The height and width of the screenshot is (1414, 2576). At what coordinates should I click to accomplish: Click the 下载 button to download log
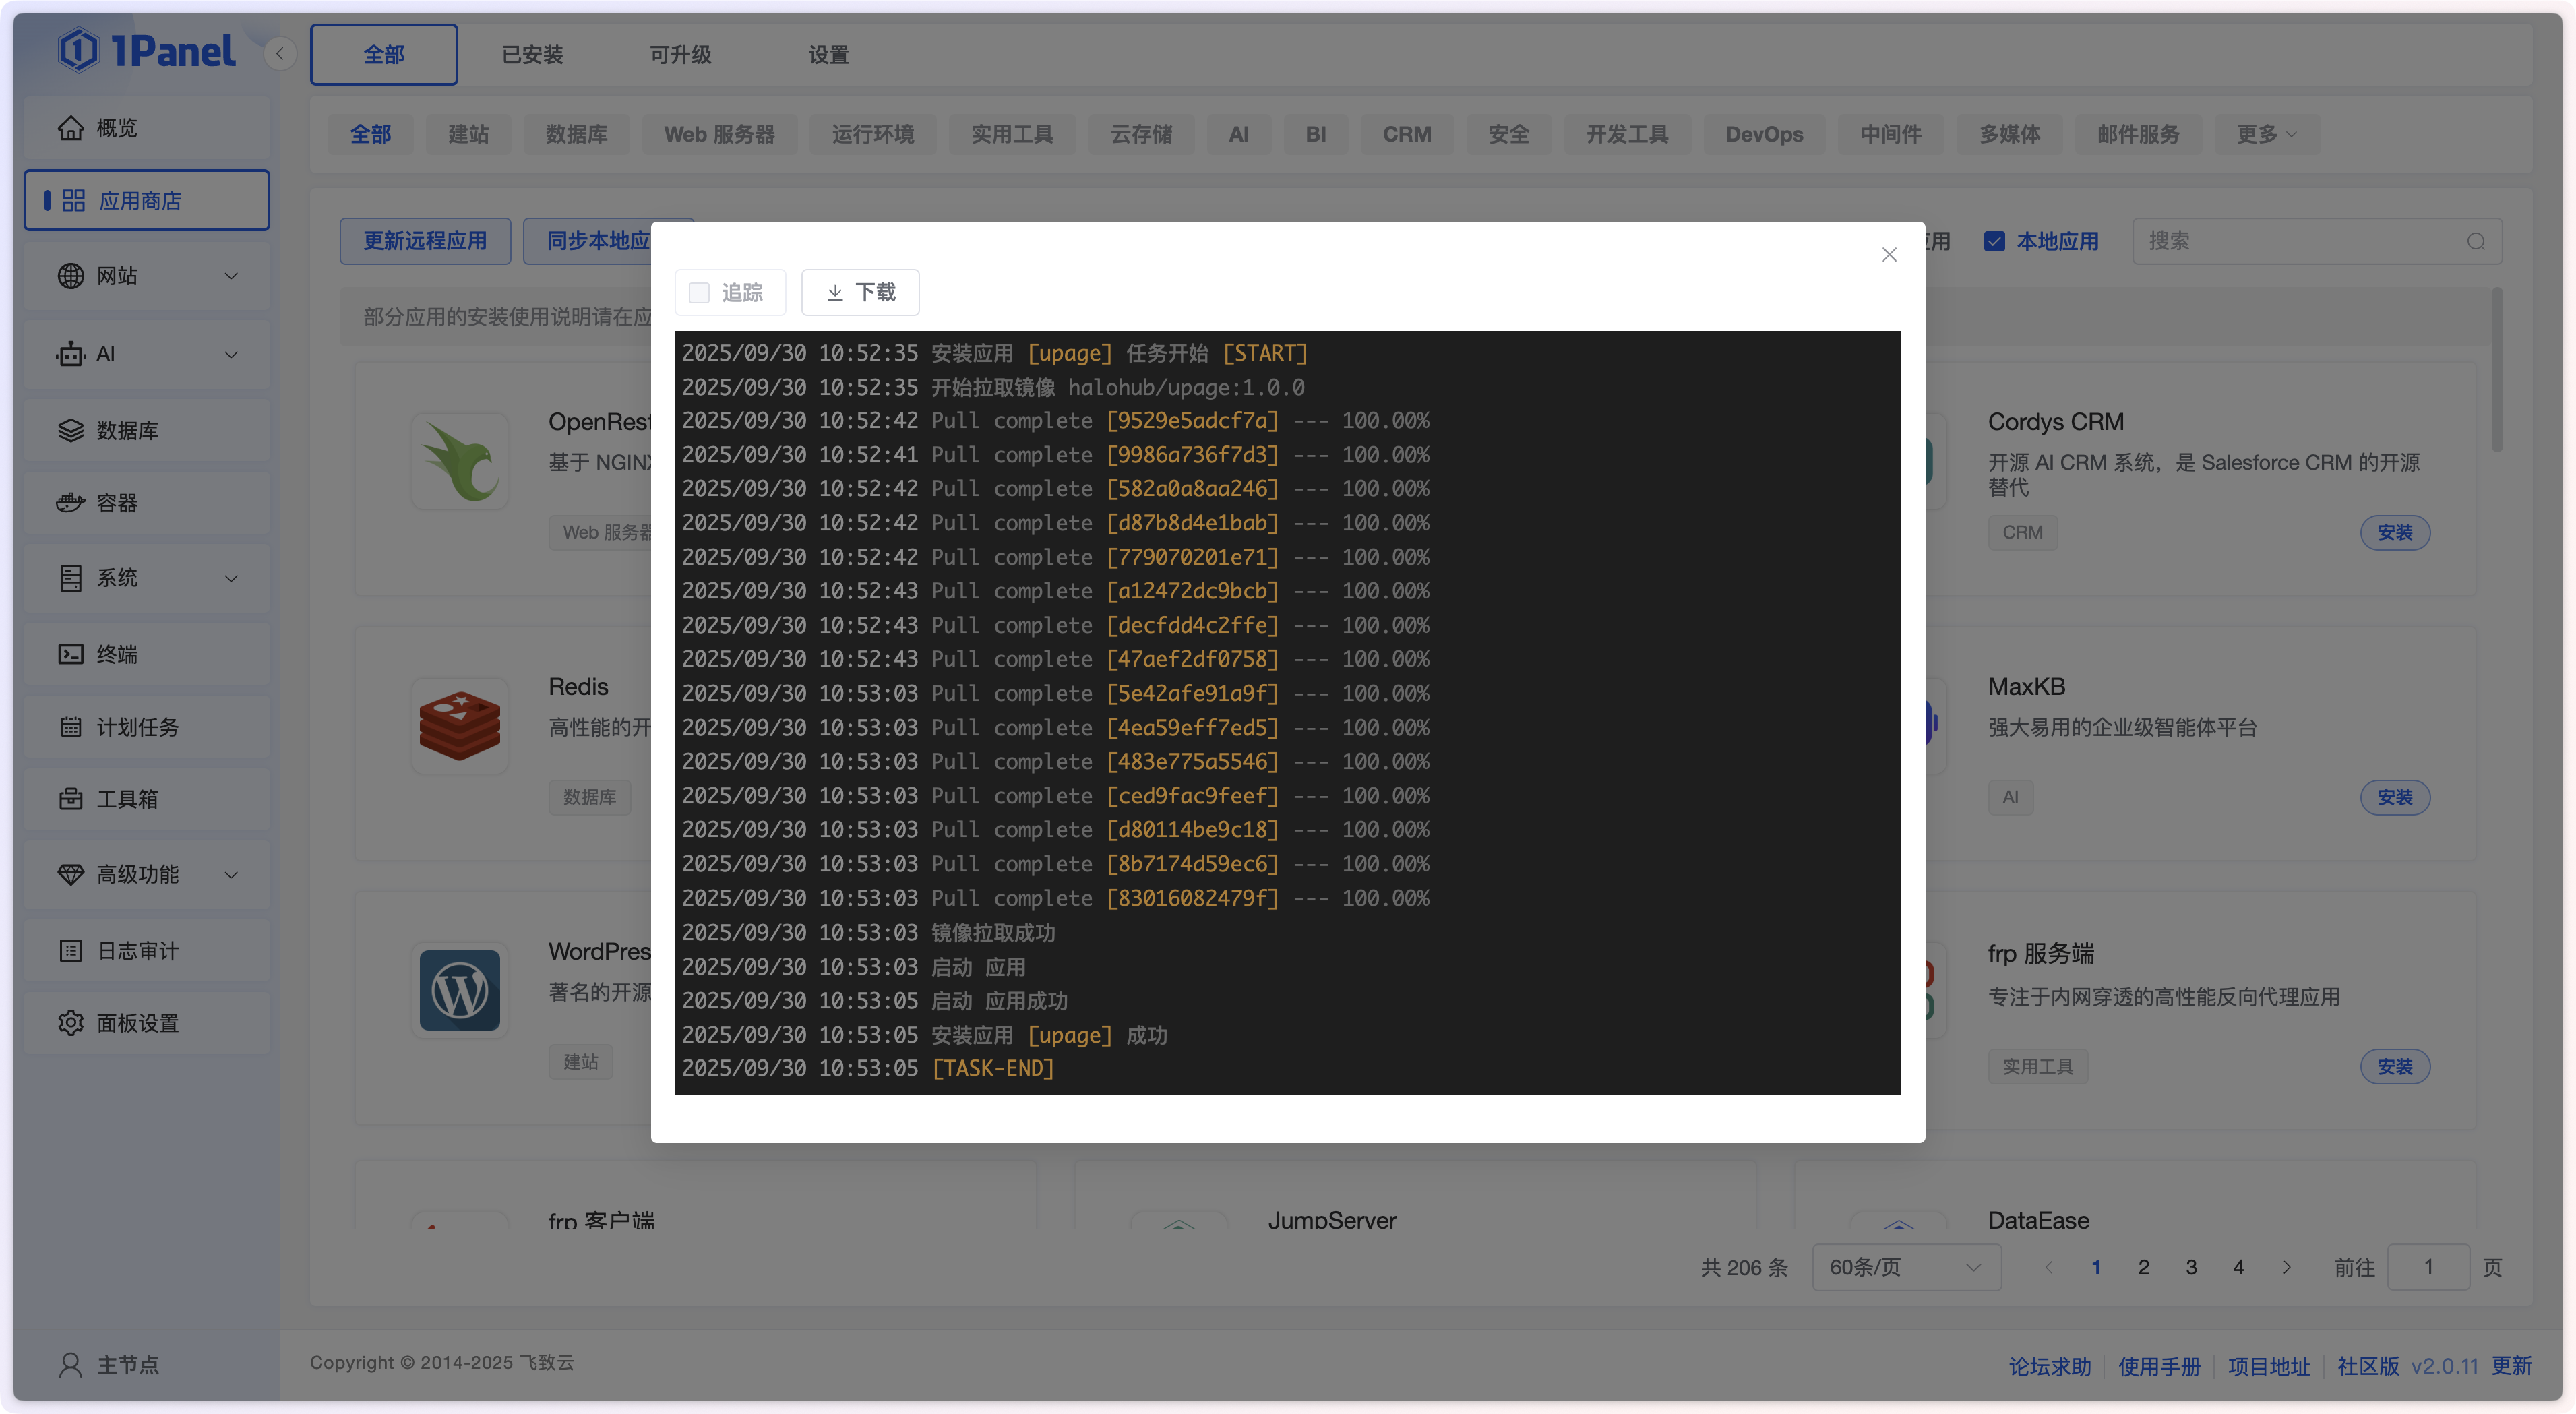[x=860, y=292]
